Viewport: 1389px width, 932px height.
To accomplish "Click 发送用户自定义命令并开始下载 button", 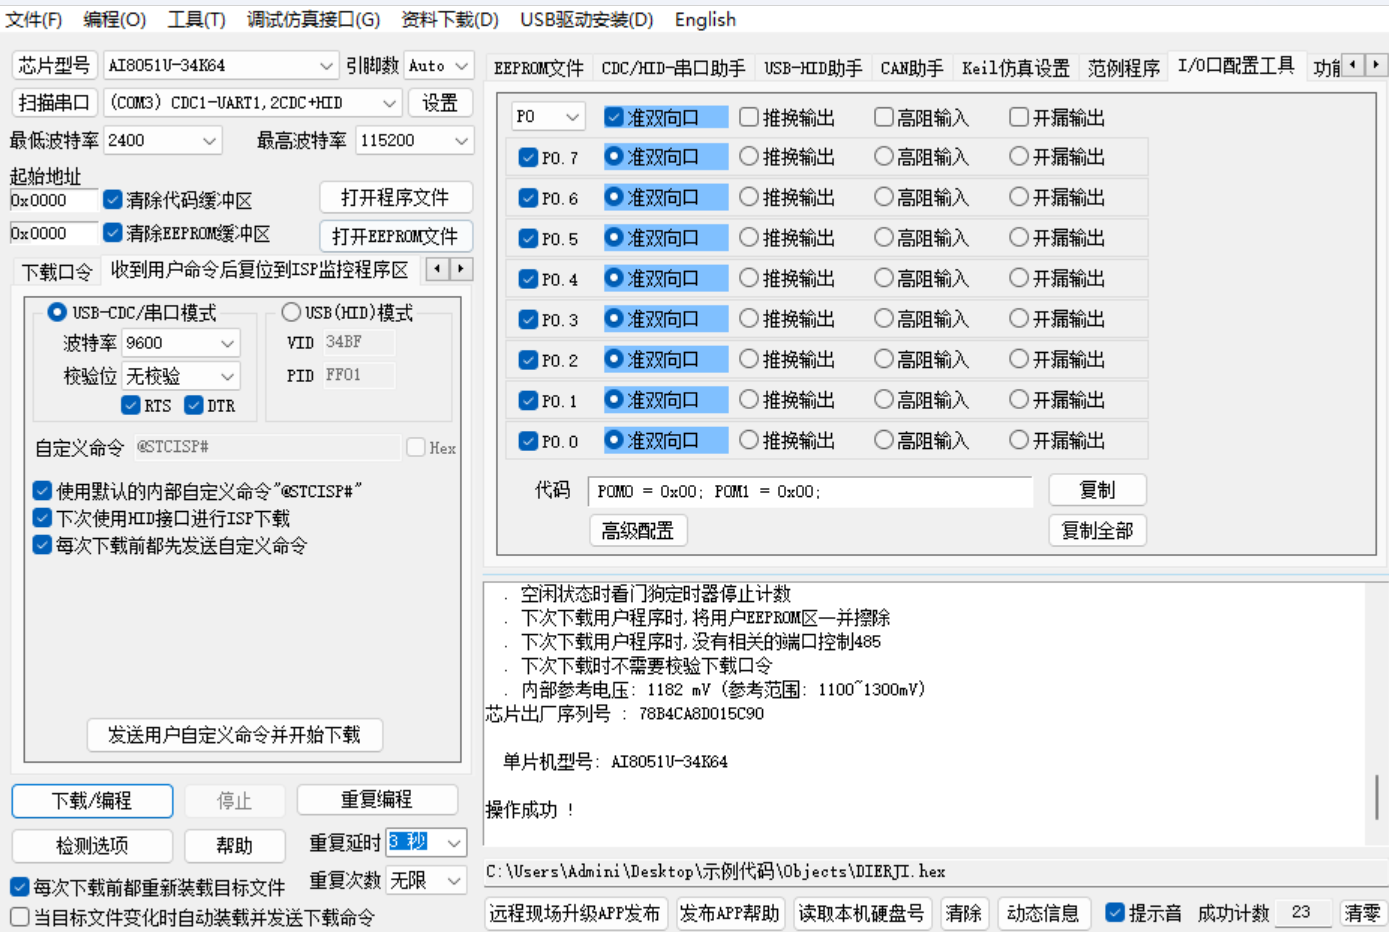I will pyautogui.click(x=234, y=735).
